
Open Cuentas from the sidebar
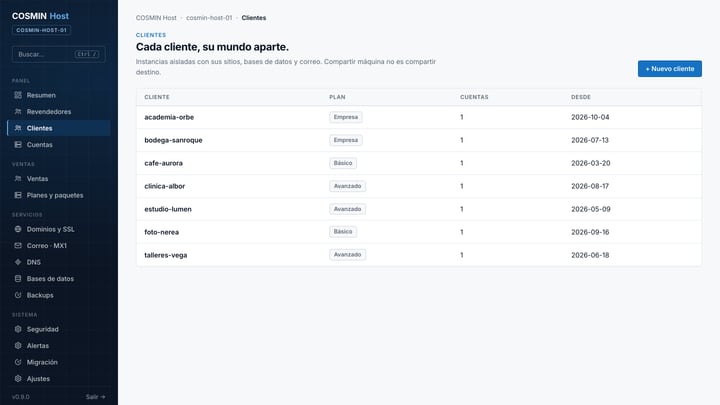59,145
